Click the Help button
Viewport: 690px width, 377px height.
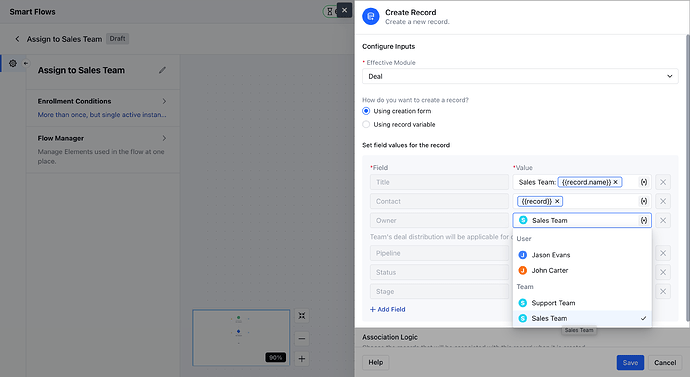point(375,362)
